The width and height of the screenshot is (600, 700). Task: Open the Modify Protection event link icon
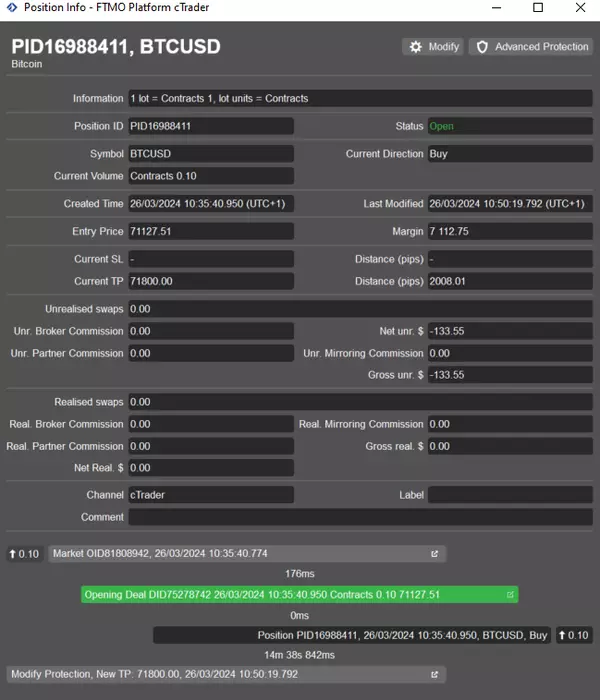[434, 674]
